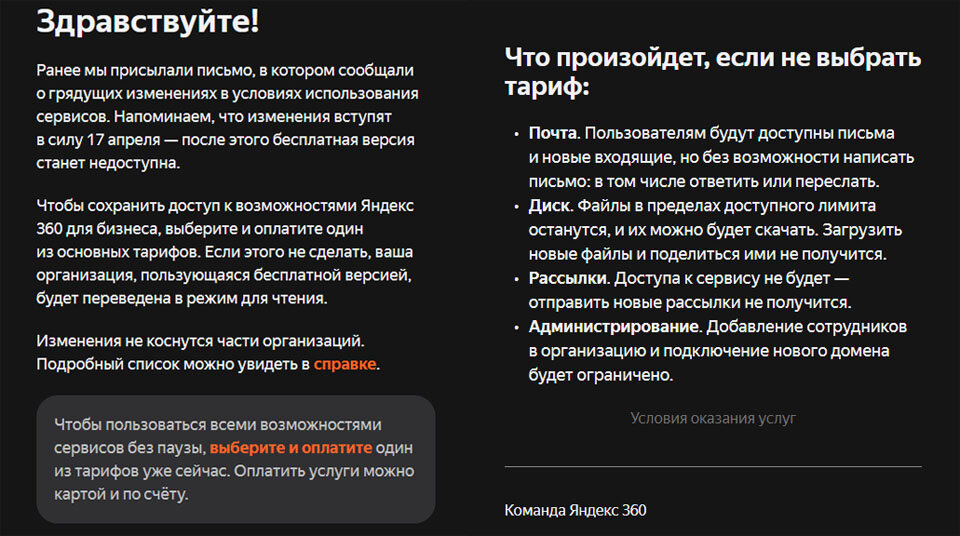Open the "Условия оказания услуг" link
This screenshot has width=960, height=536.
click(x=713, y=418)
